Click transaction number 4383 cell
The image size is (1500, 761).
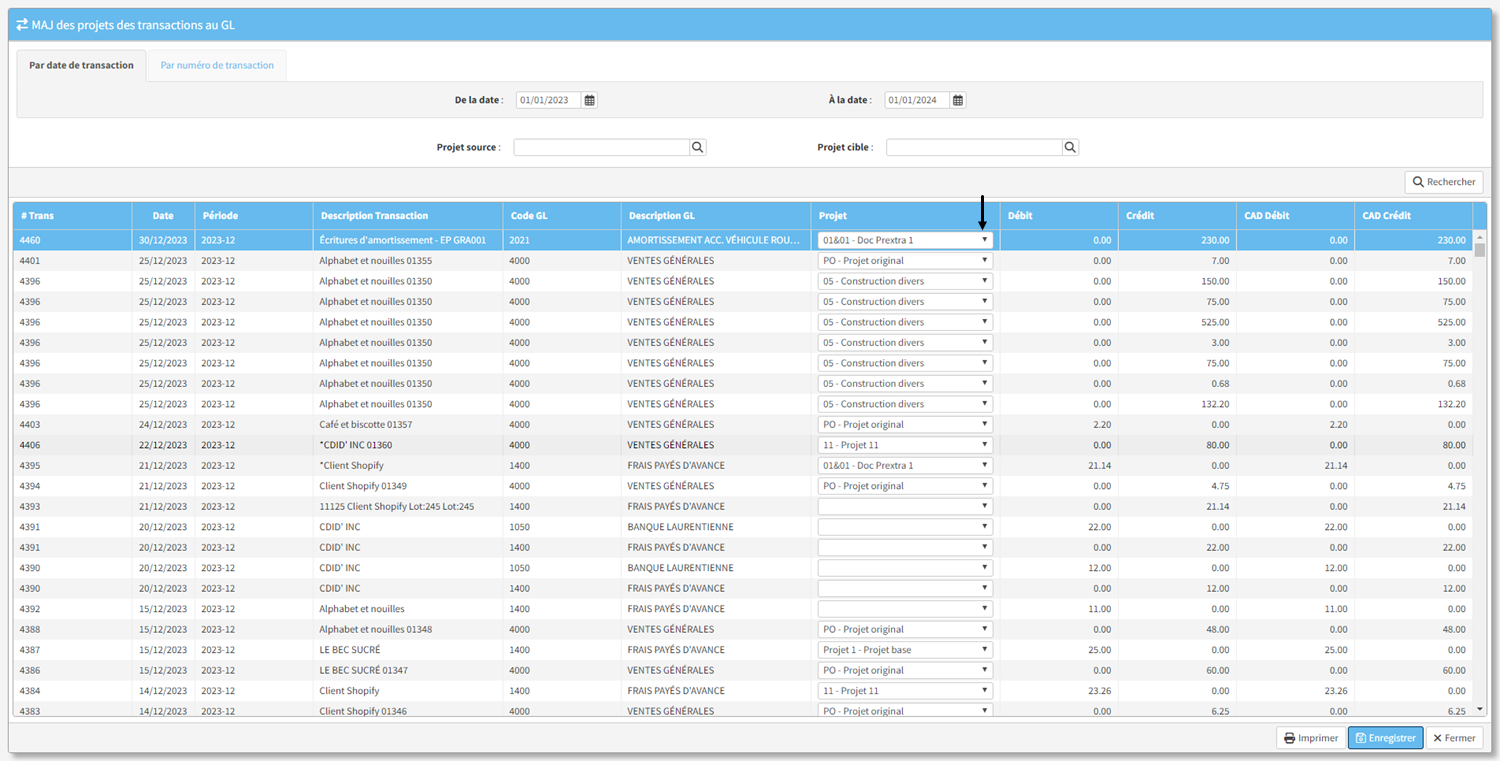coord(72,711)
